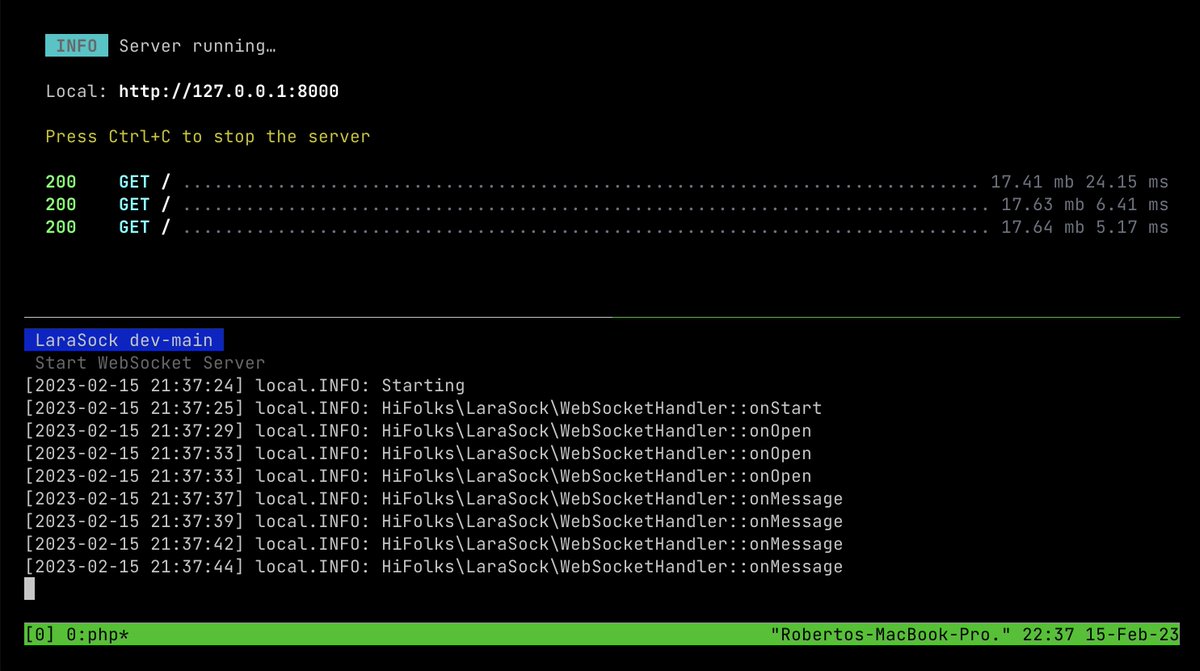
Task: Click the session indicator [0] in status bar
Action: pyautogui.click(x=38, y=634)
